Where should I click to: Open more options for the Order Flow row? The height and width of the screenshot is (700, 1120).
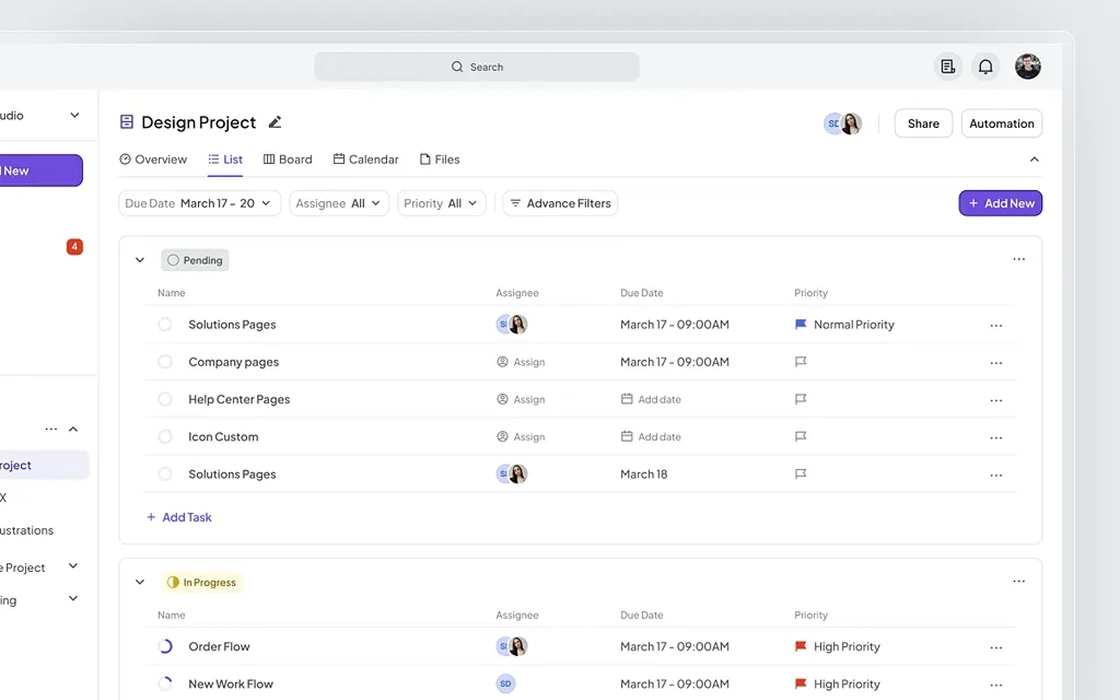tap(996, 648)
